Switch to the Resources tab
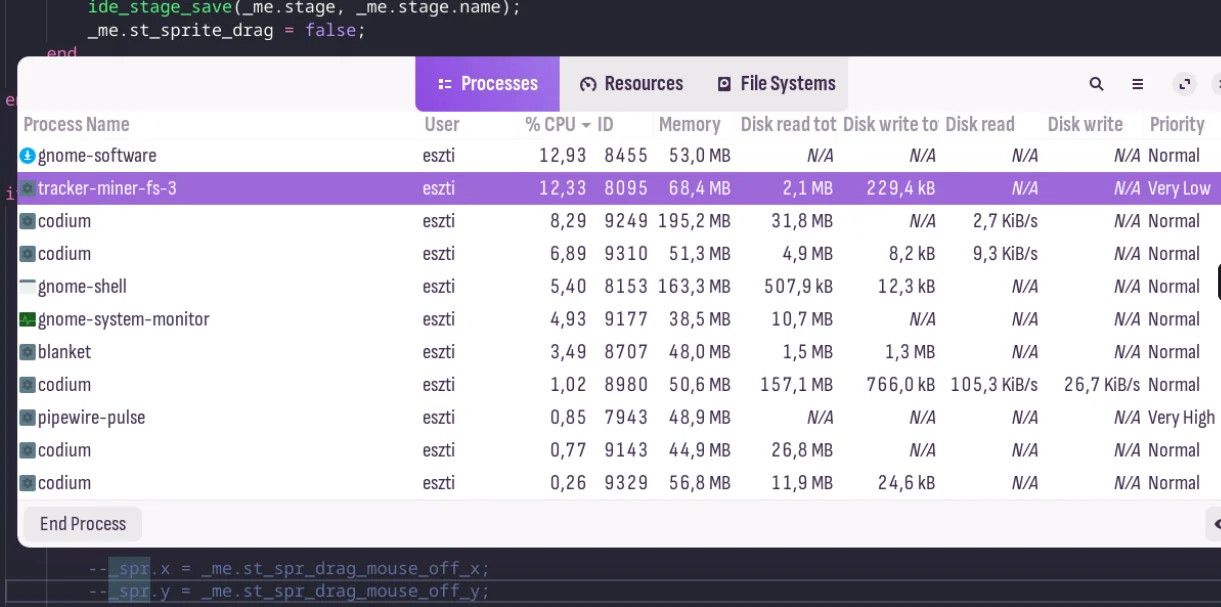Screen dimensions: 1221x607 [632, 84]
